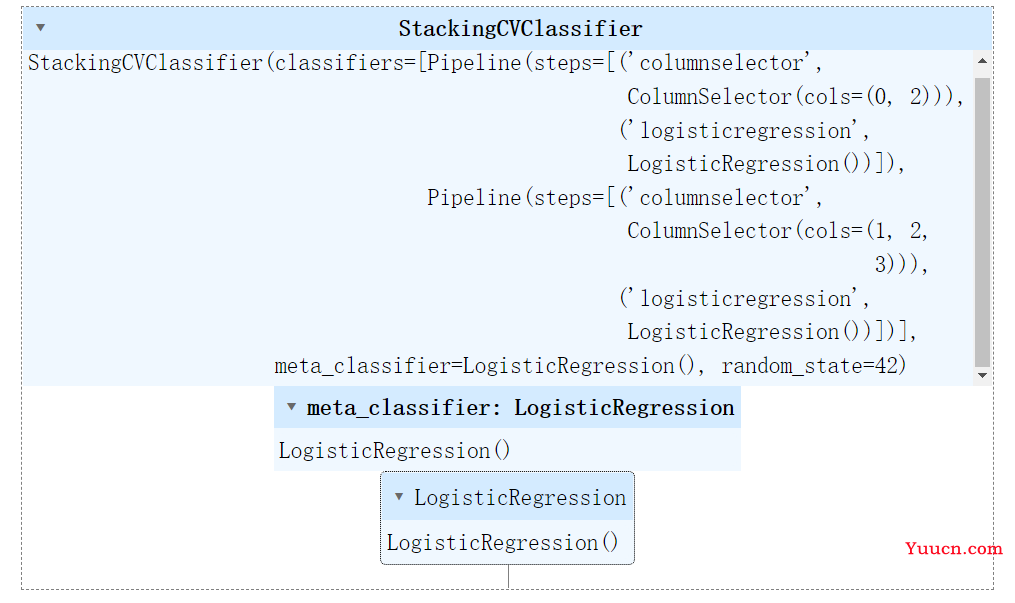This screenshot has height=603, width=1015.
Task: Click the wrapped 3))), continuation line
Action: click(x=901, y=265)
